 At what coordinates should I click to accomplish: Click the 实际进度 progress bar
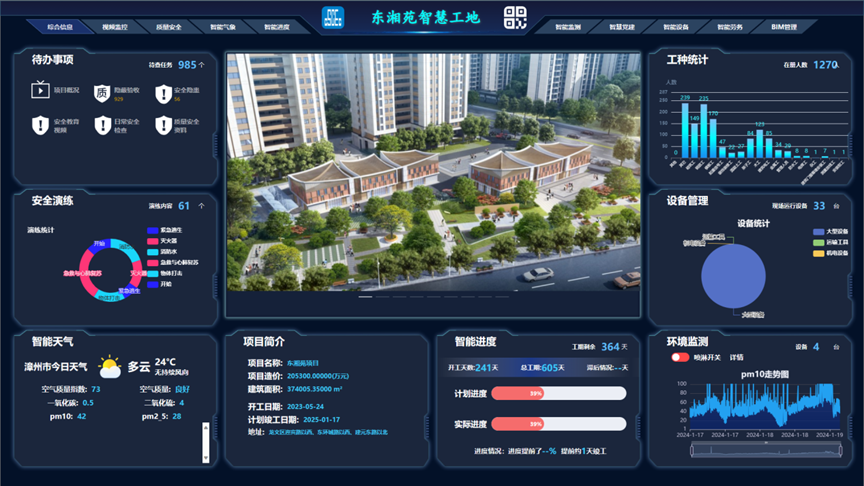coord(559,424)
